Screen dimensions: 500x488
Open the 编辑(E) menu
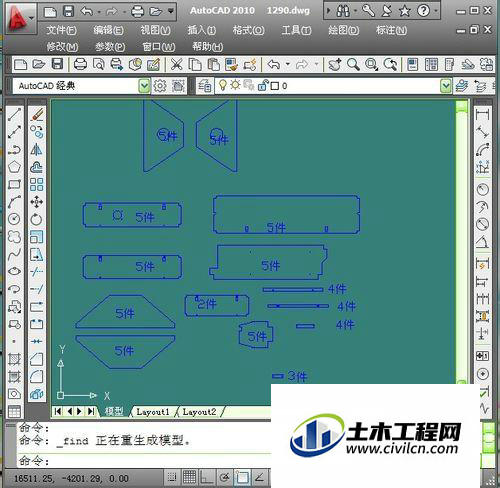point(108,30)
